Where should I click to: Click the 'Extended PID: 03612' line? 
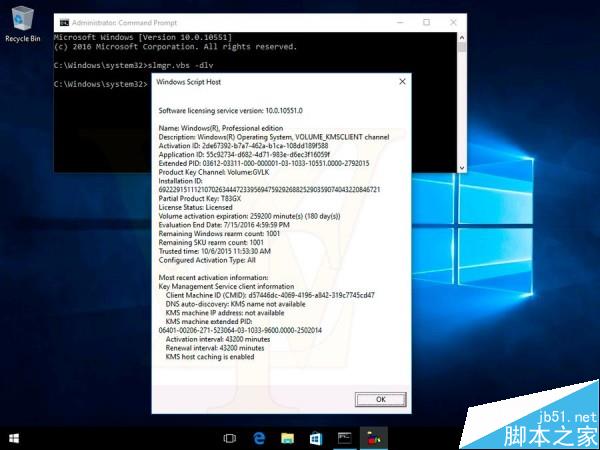(264, 163)
